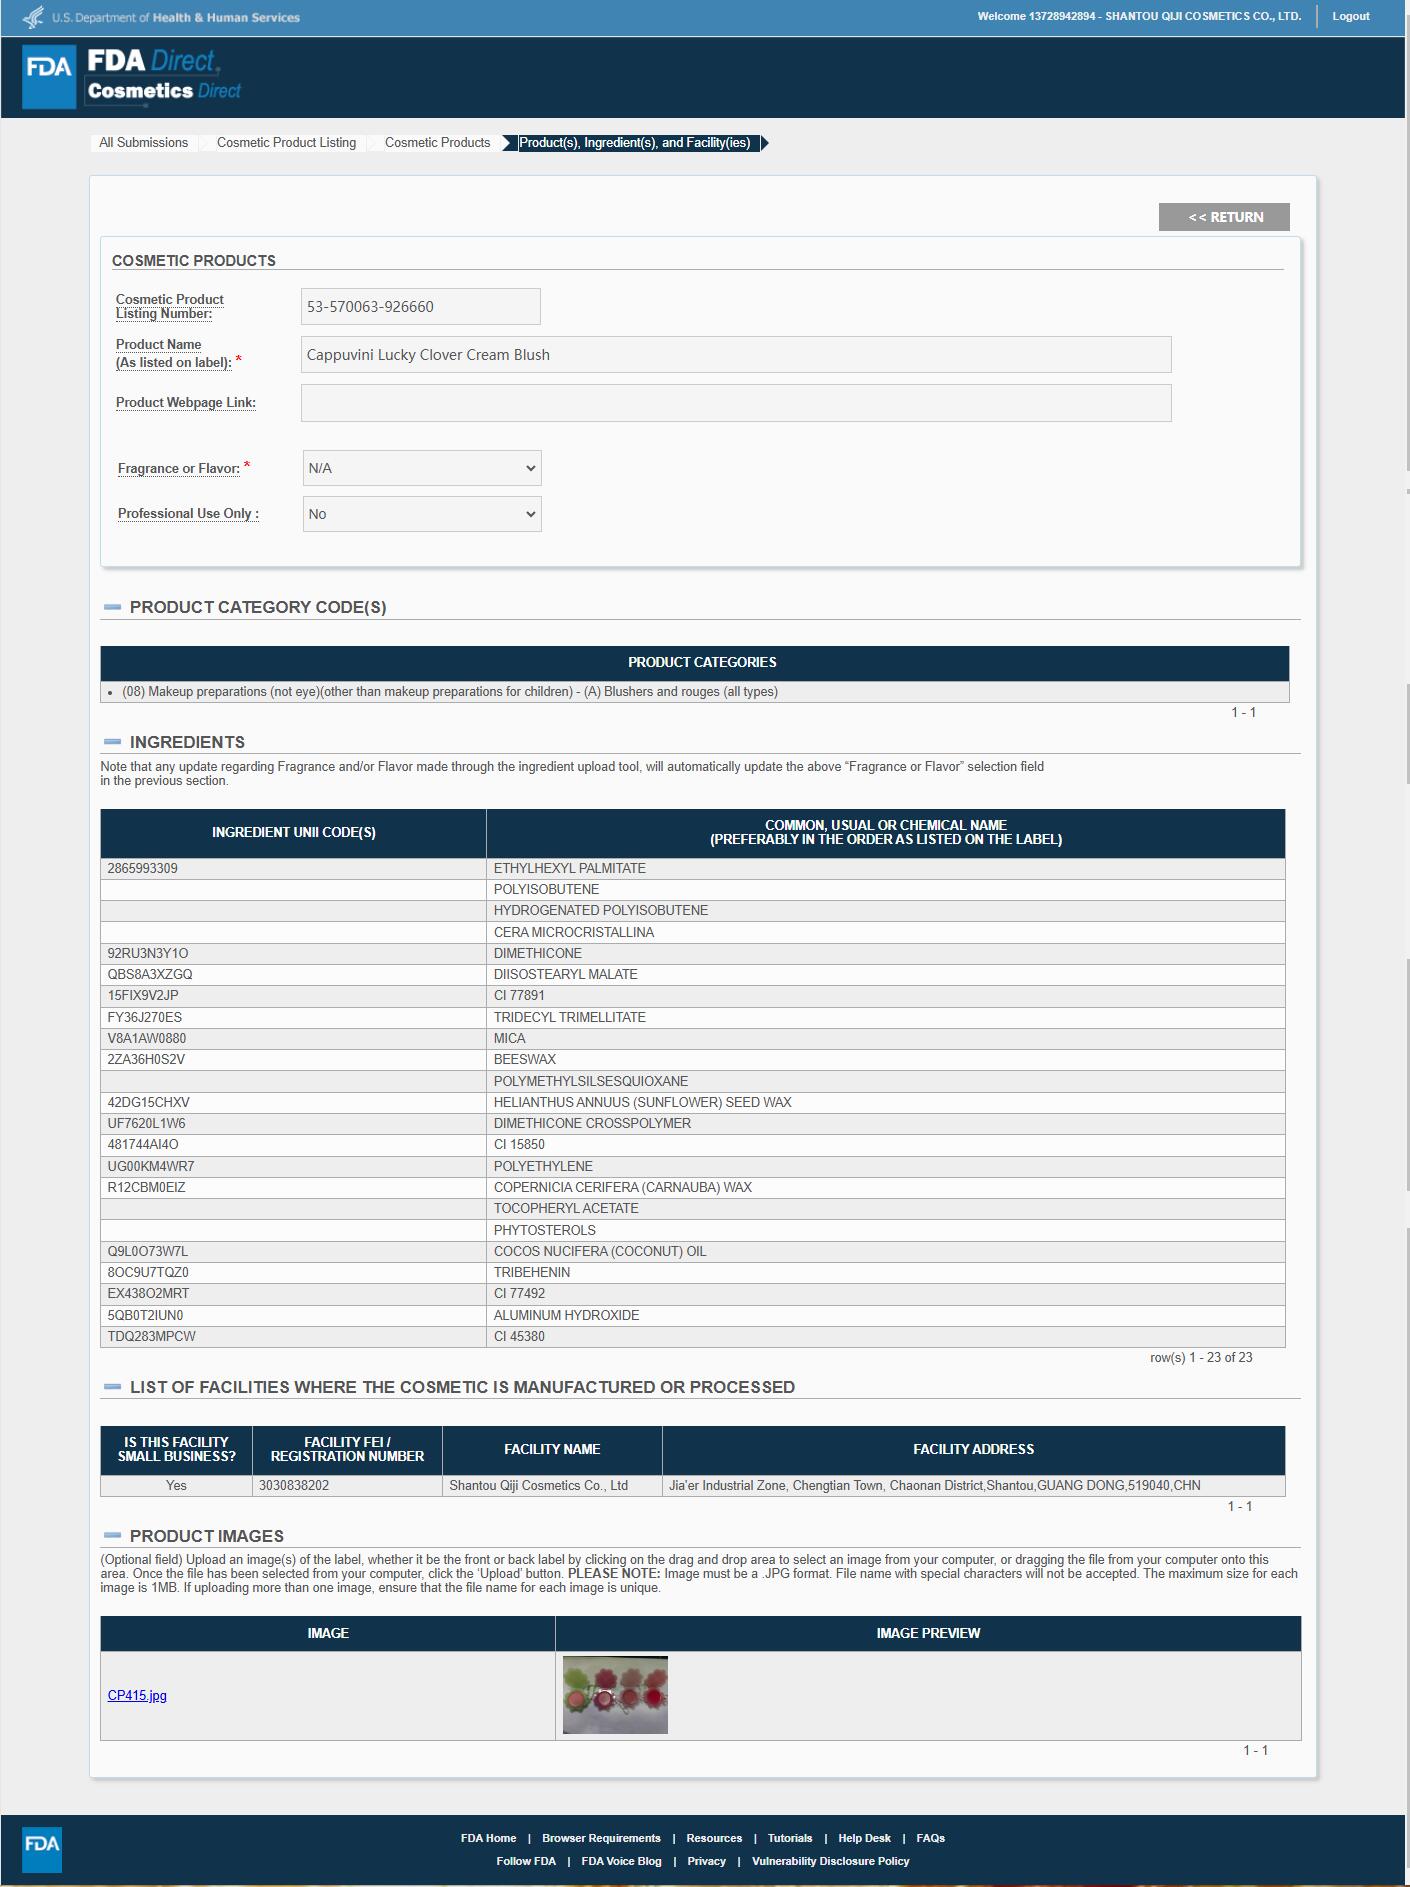Go to Cosmetic Products breadcrumb

(x=437, y=143)
